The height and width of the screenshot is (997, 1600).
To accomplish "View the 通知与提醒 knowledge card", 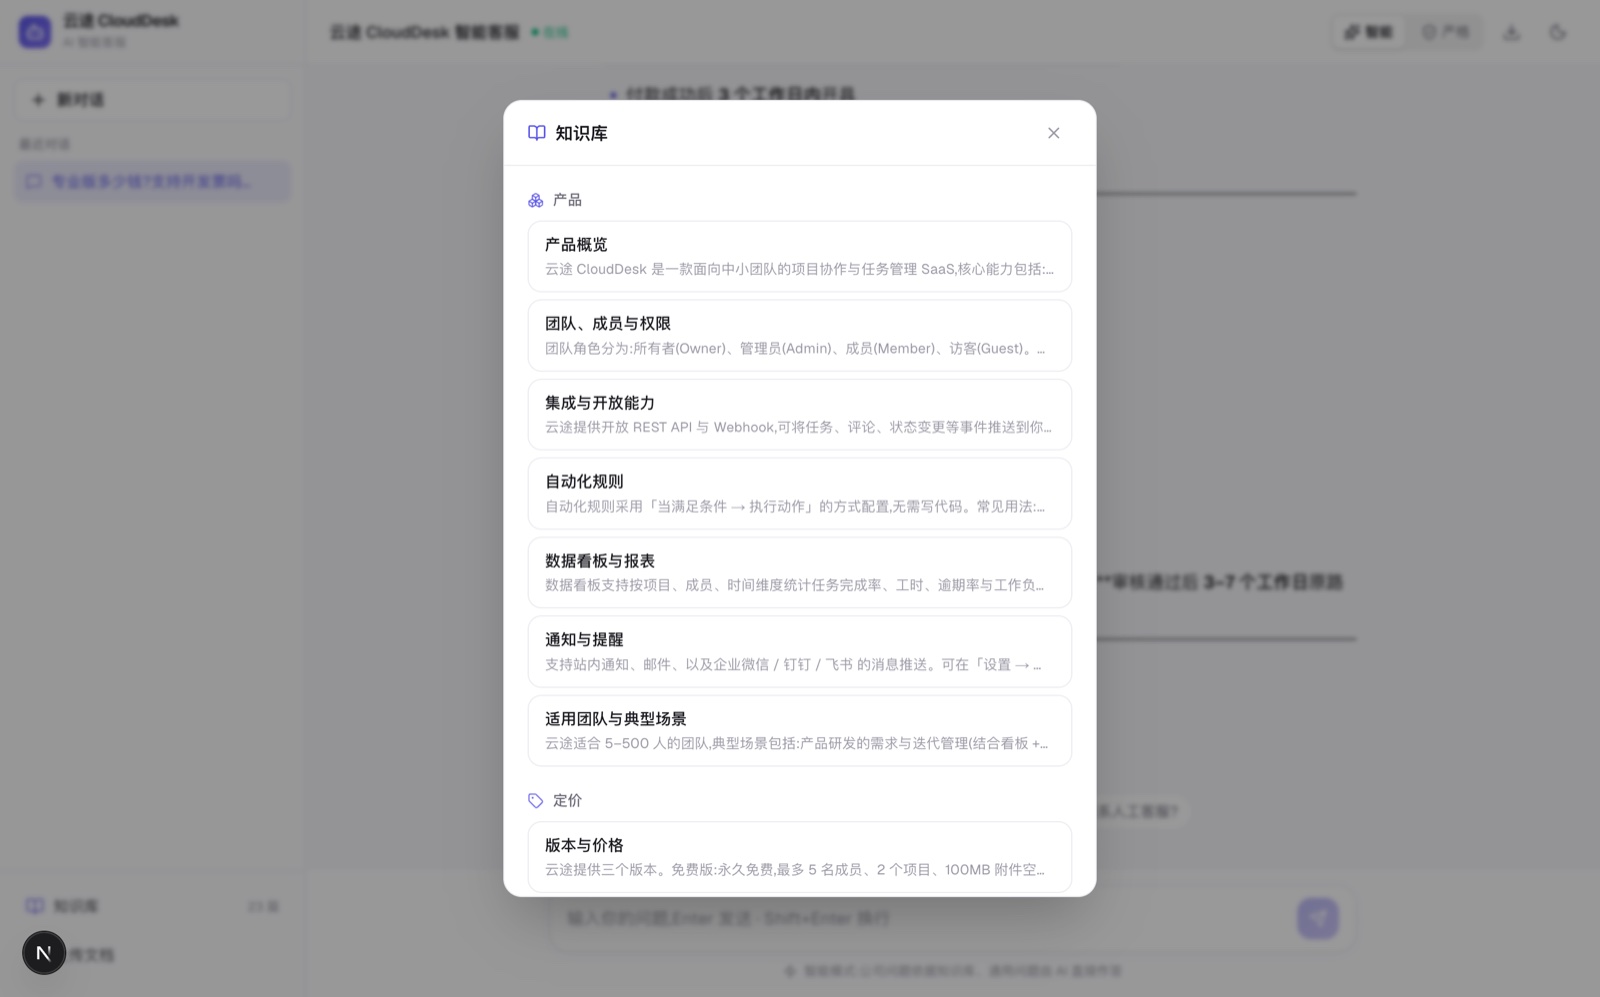I will point(800,651).
